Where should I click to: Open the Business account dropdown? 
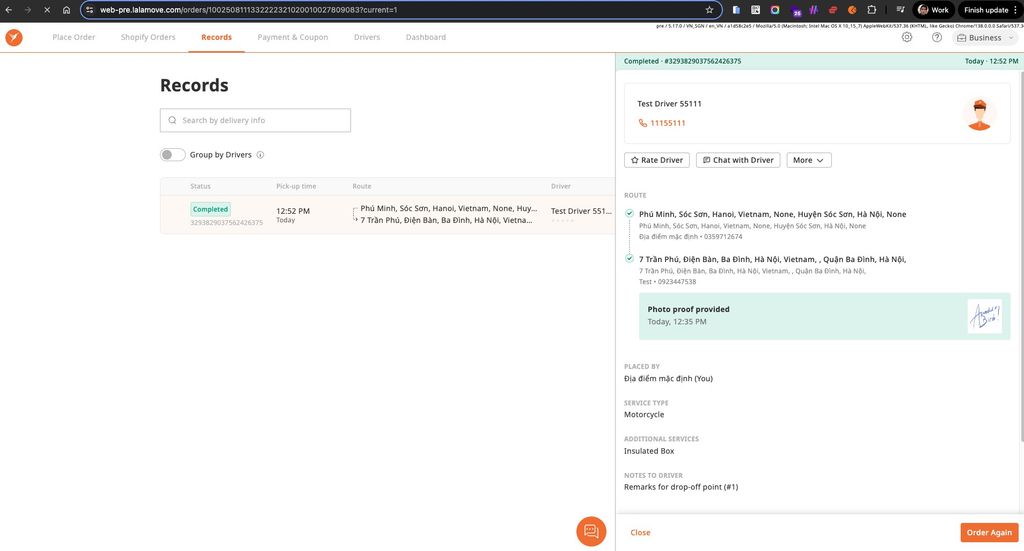(x=984, y=37)
